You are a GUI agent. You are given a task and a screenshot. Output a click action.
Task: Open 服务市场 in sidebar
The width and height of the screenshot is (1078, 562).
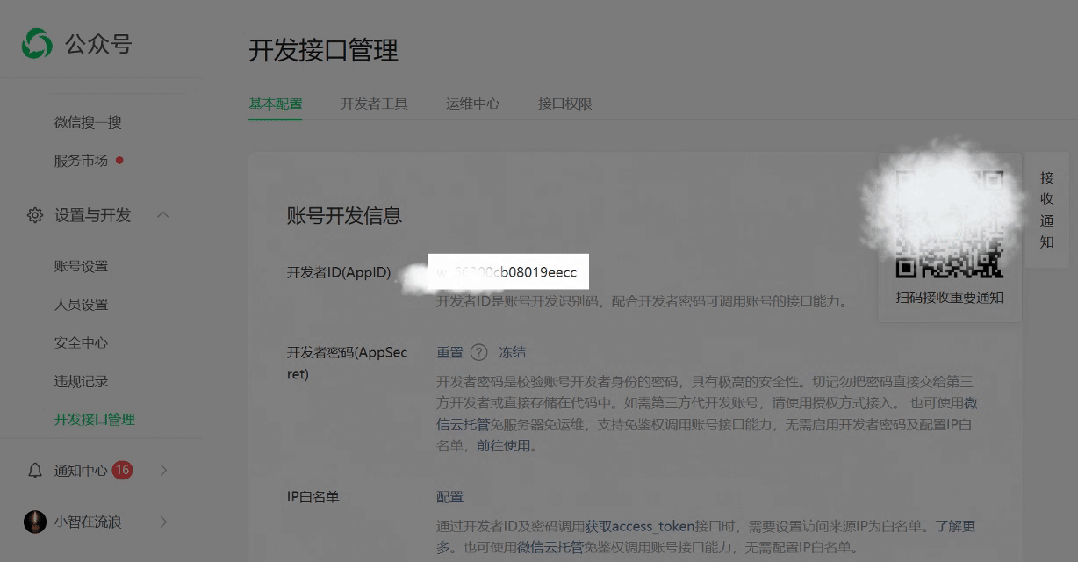[81, 161]
